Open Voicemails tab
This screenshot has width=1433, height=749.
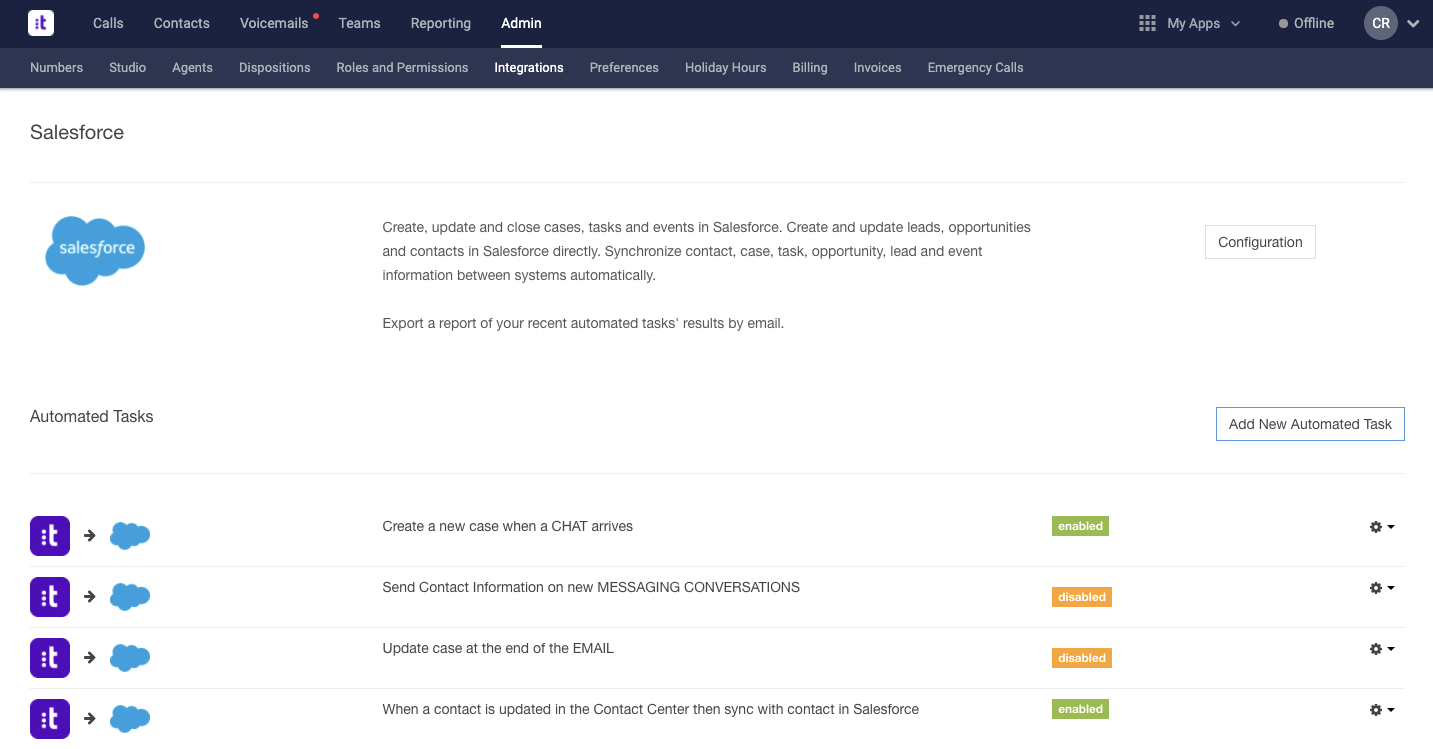tap(274, 23)
